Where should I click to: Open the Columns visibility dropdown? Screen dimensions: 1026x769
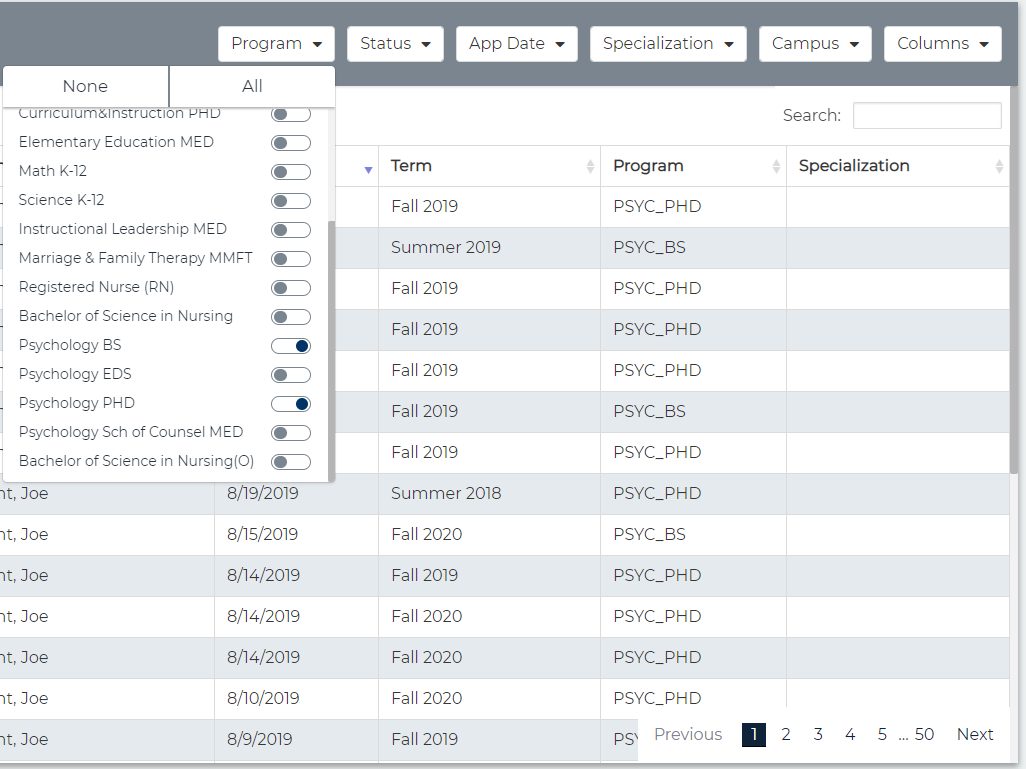942,44
